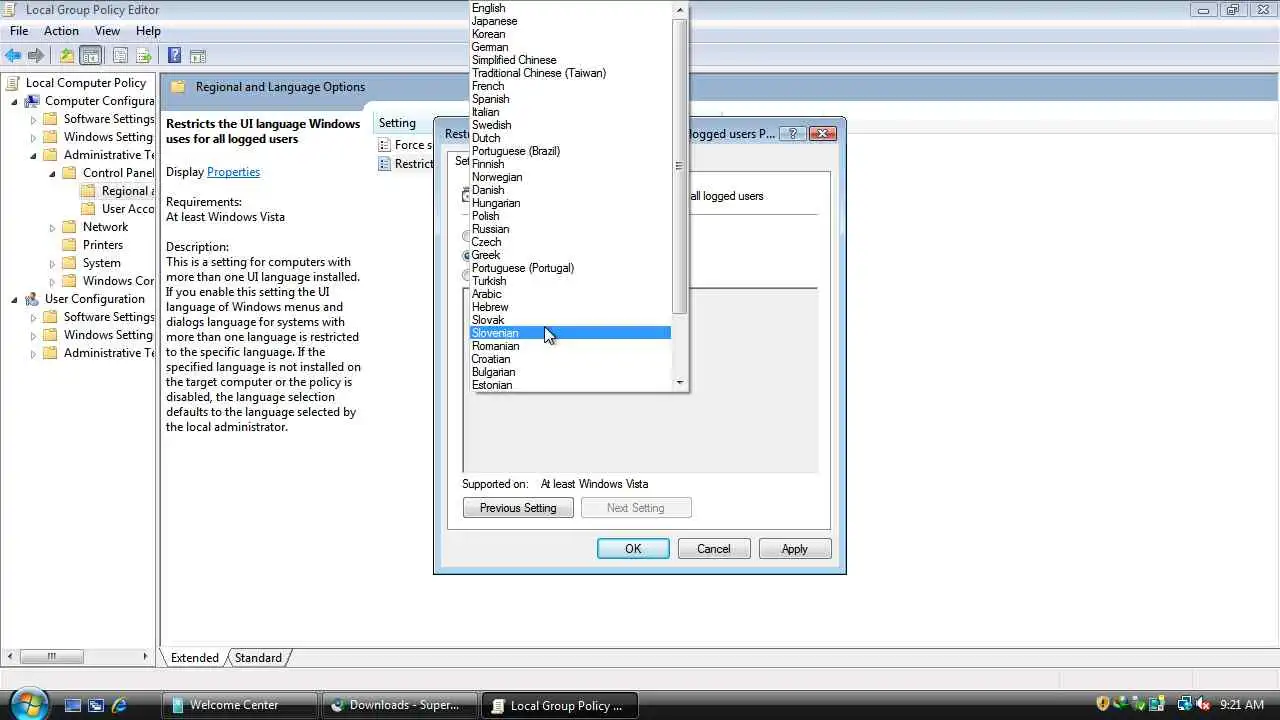1280x720 pixels.
Task: Click the Regional and Language Options header folder icon
Action: [178, 87]
